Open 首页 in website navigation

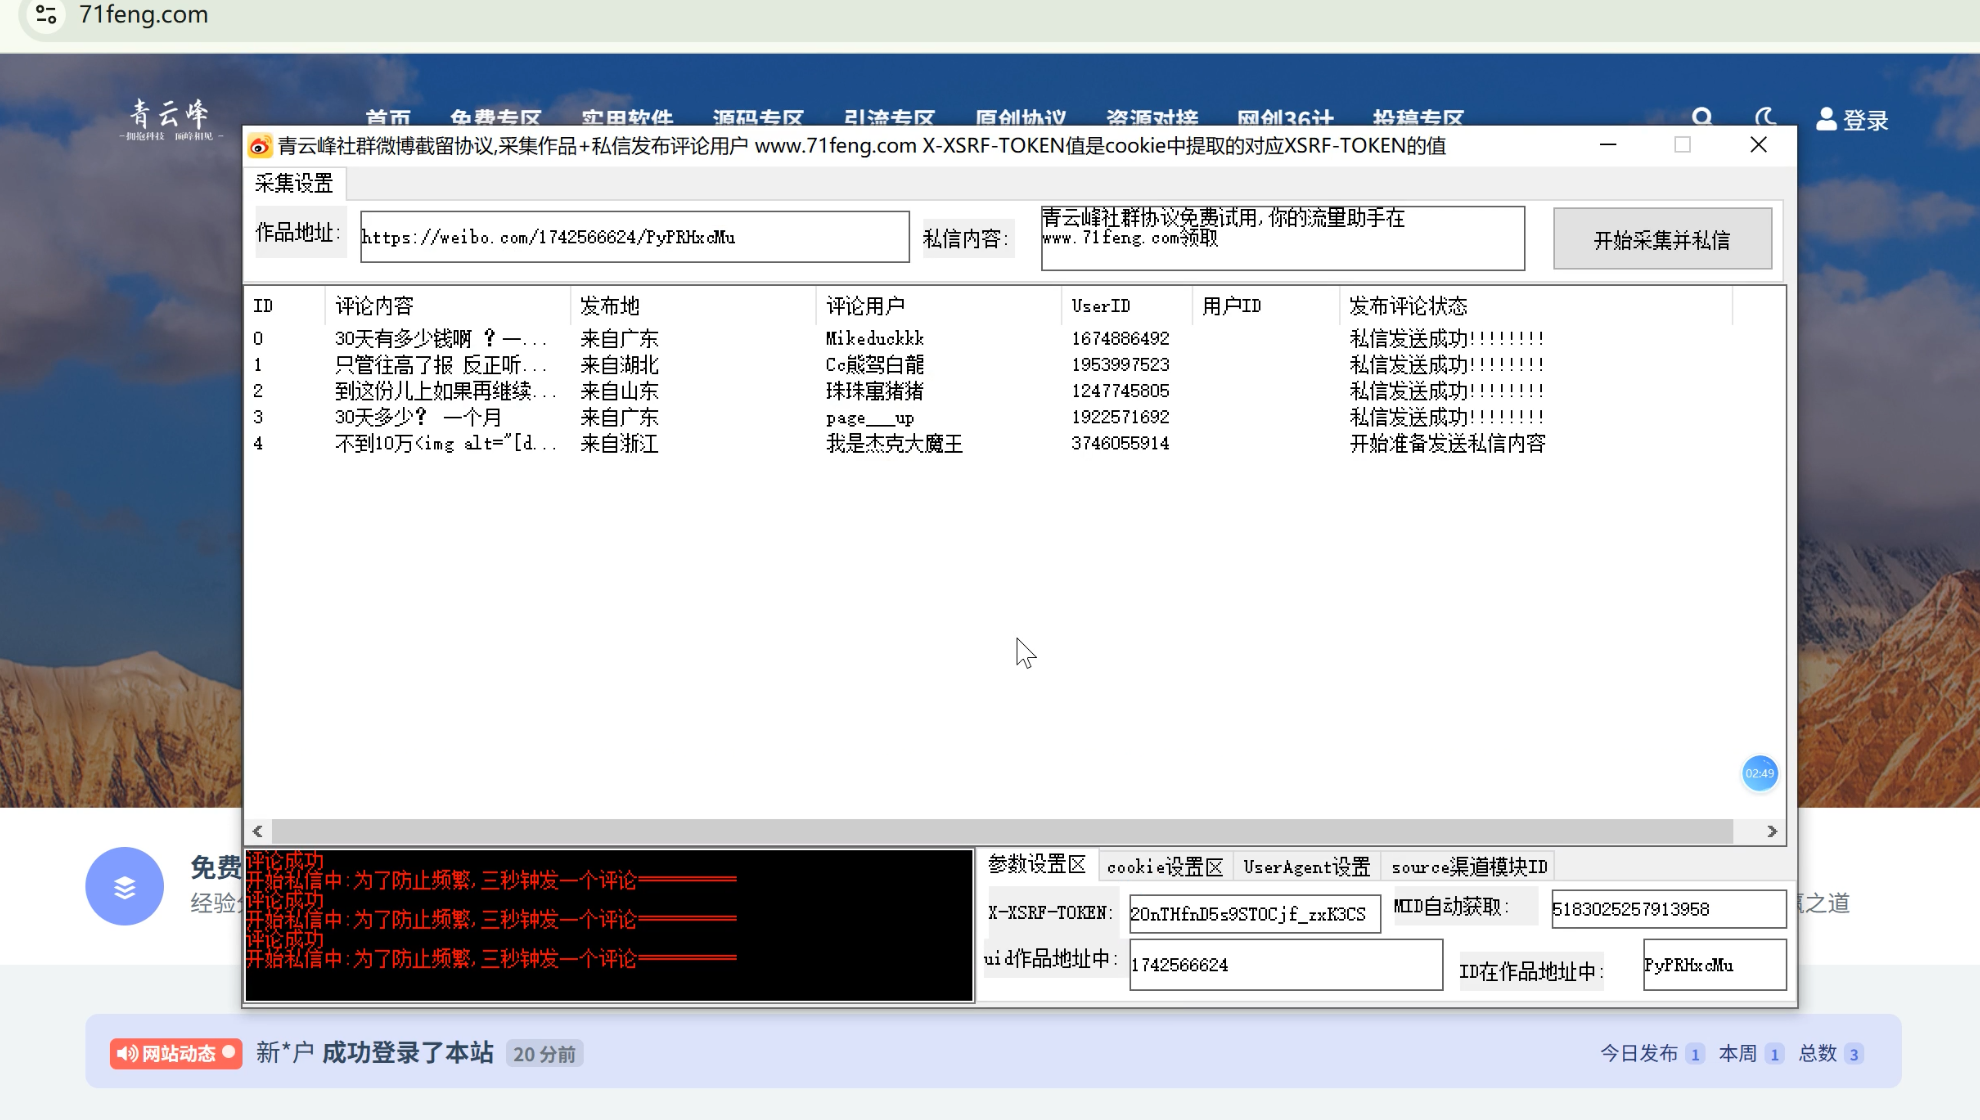[x=388, y=118]
